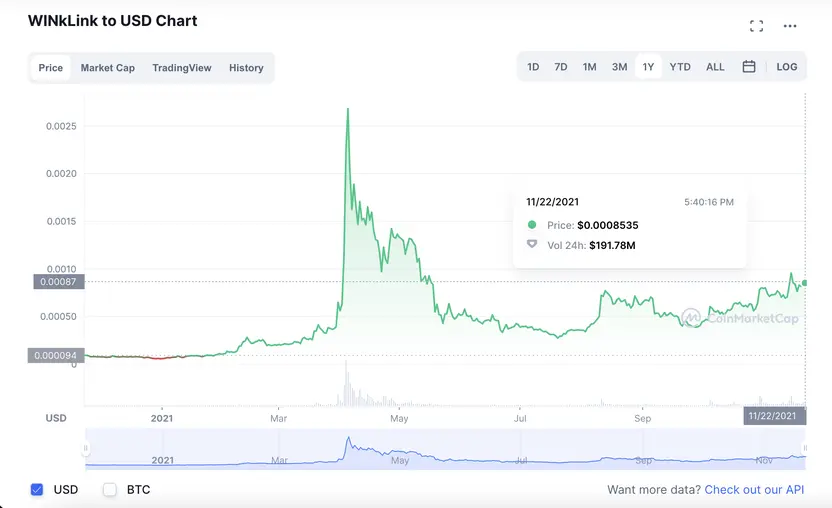Screen dimensions: 832x508
Task: Select the 3M time range
Action: click(620, 67)
